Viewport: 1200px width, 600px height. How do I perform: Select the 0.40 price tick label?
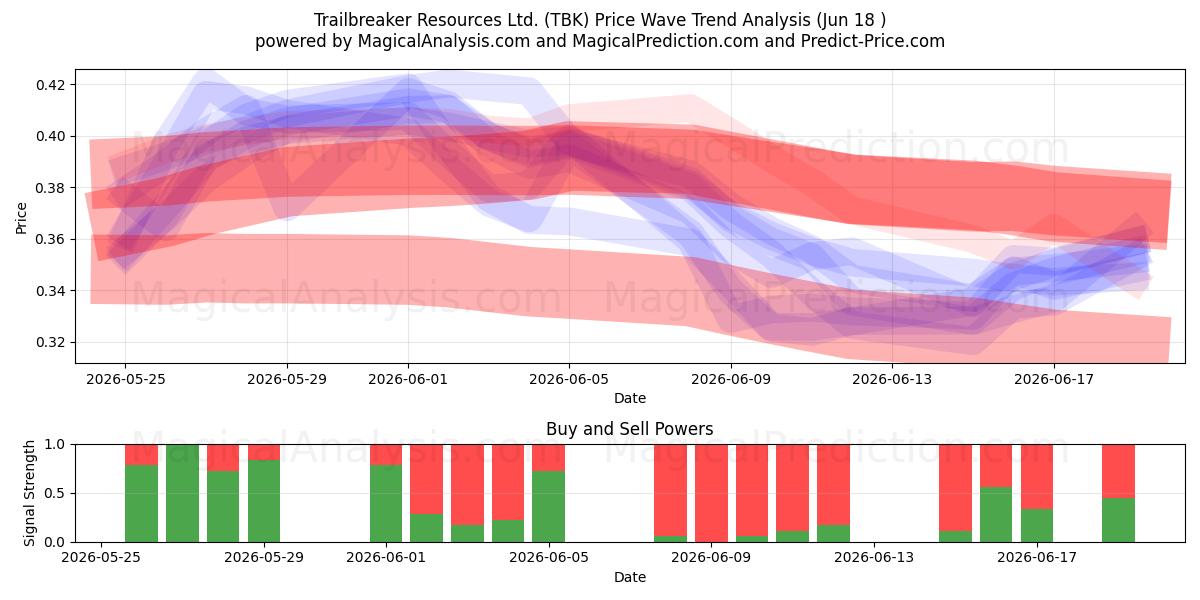point(49,136)
